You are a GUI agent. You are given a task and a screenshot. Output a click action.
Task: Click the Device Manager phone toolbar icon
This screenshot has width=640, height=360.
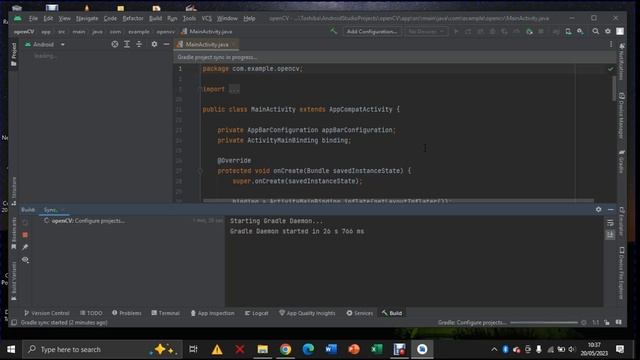[568, 31]
